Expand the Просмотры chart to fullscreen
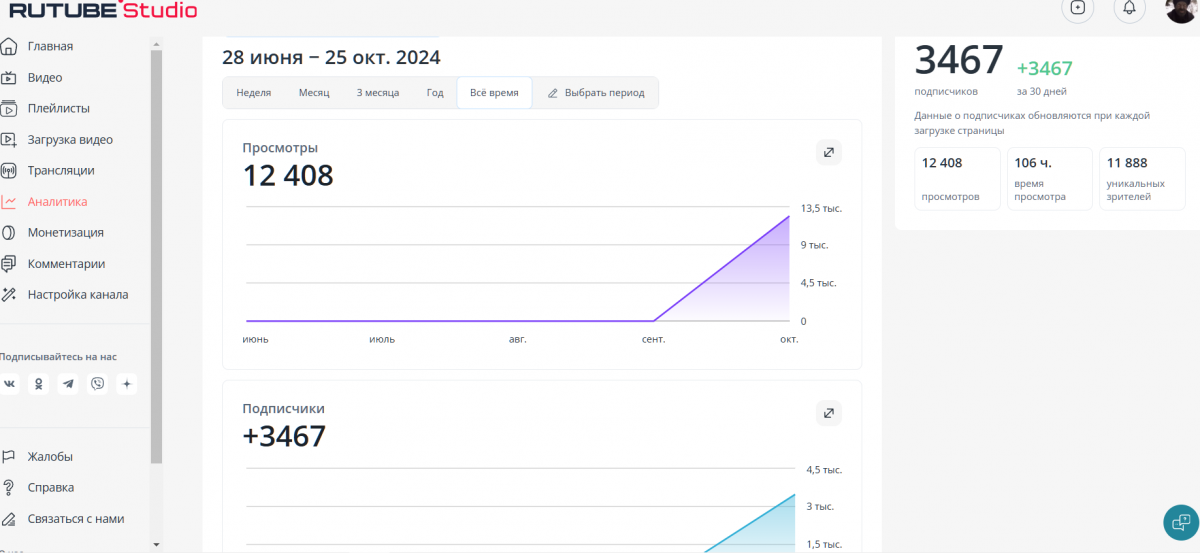The height and width of the screenshot is (553, 1200). tap(828, 152)
